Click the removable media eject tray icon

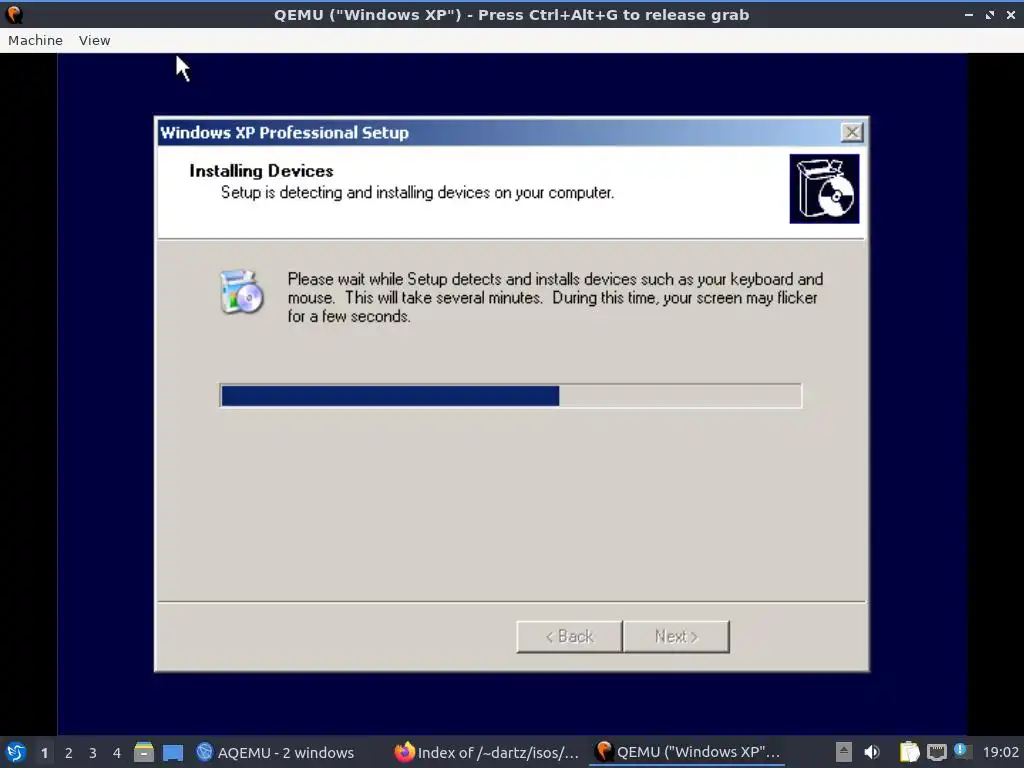coord(844,752)
